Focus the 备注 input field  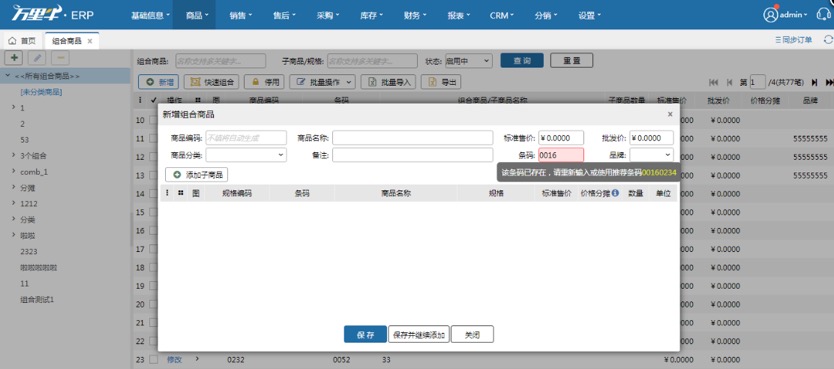pyautogui.click(x=413, y=155)
